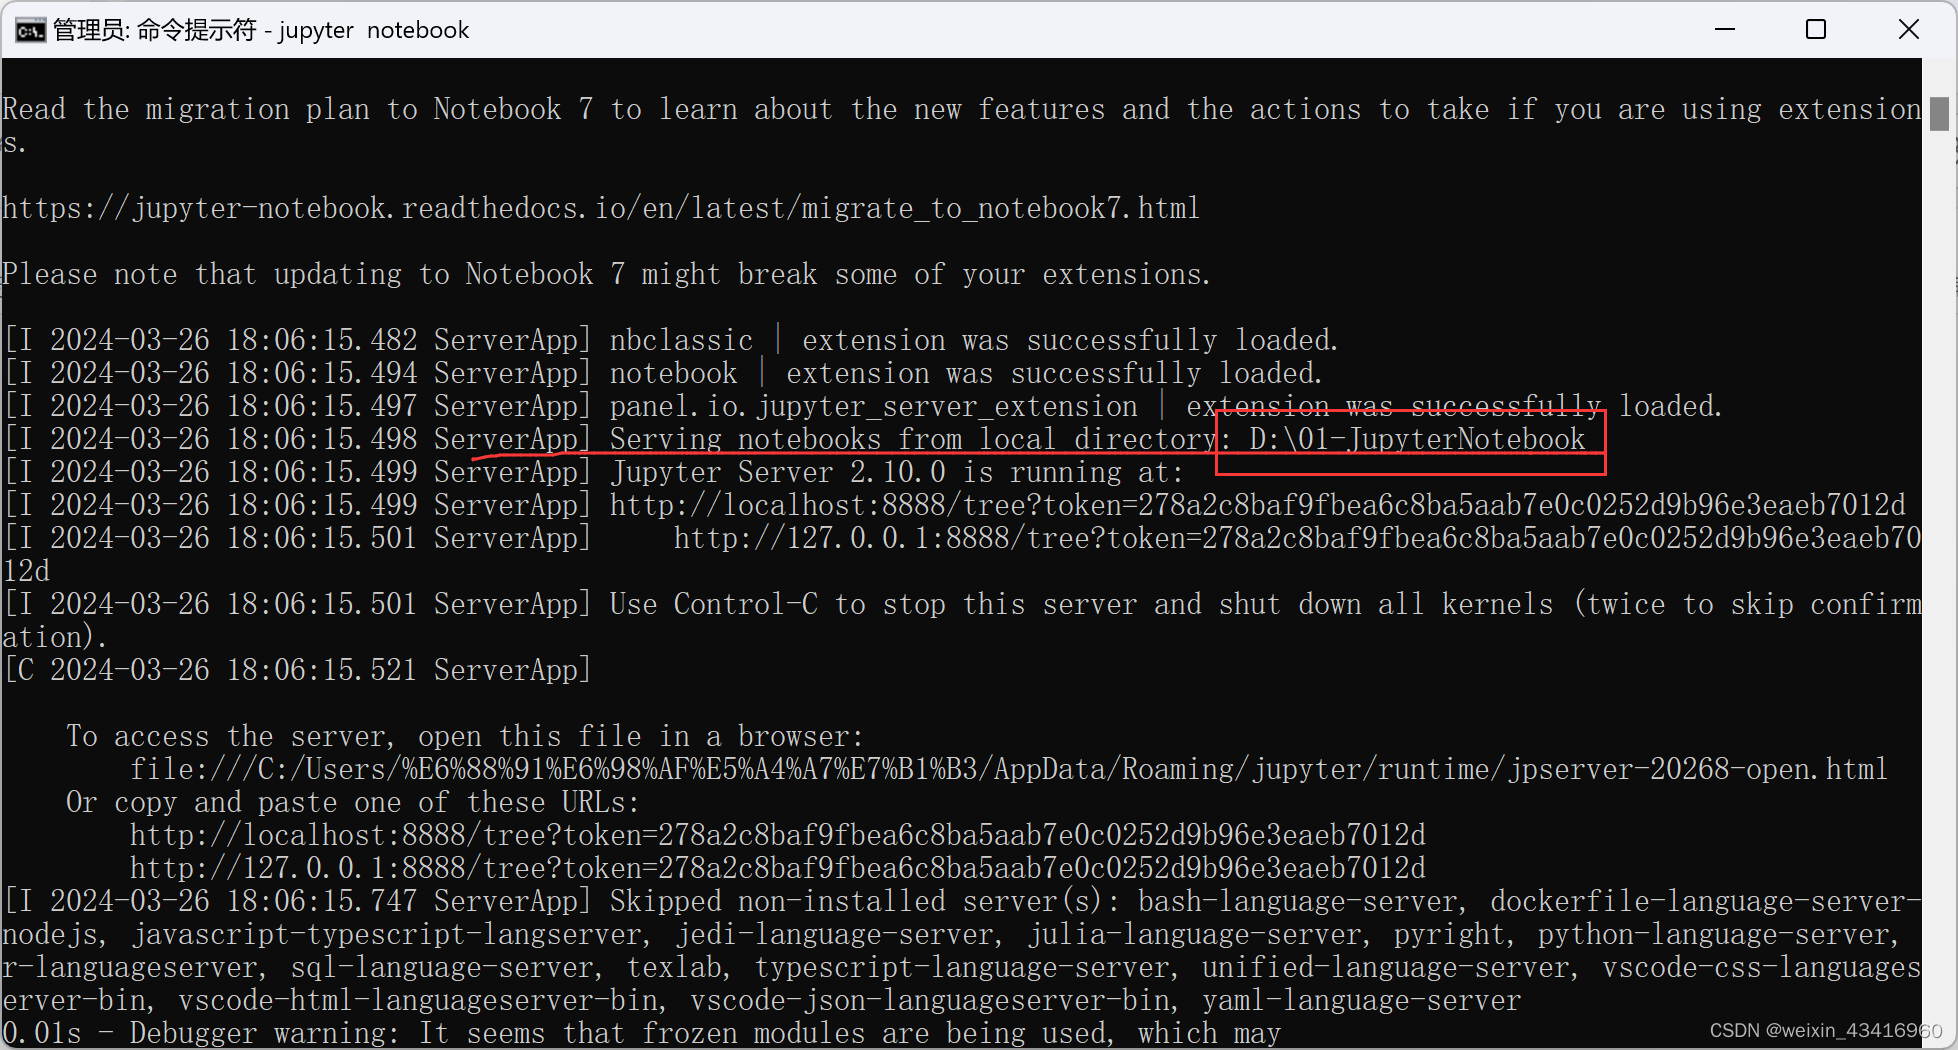Click the 127.0.0.1:8888 URL in the 18:06:15.501 ServerApp log line

tap(1297, 538)
